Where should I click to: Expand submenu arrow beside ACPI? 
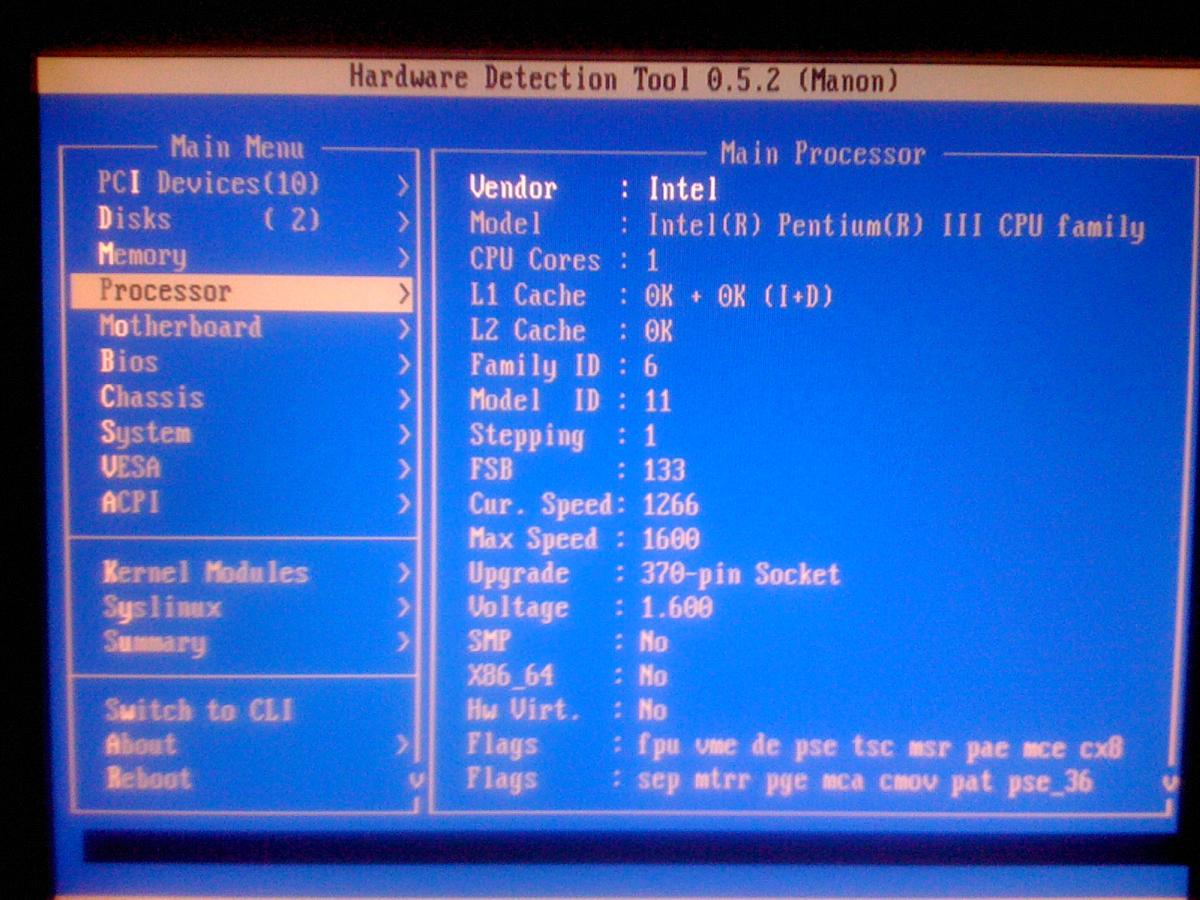pyautogui.click(x=403, y=503)
